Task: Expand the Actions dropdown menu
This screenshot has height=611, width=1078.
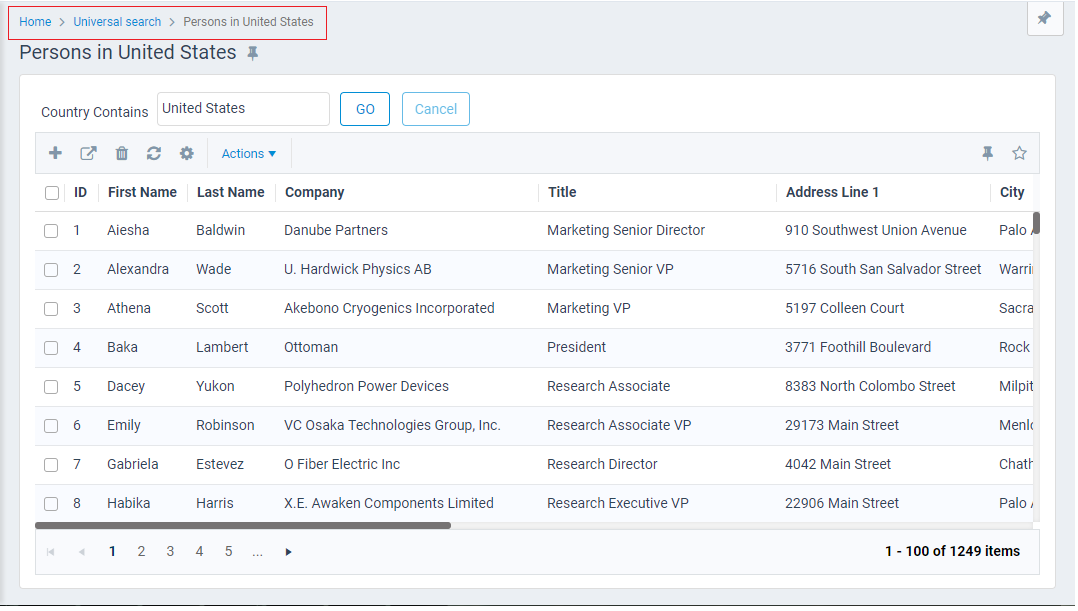Action: pyautogui.click(x=248, y=153)
